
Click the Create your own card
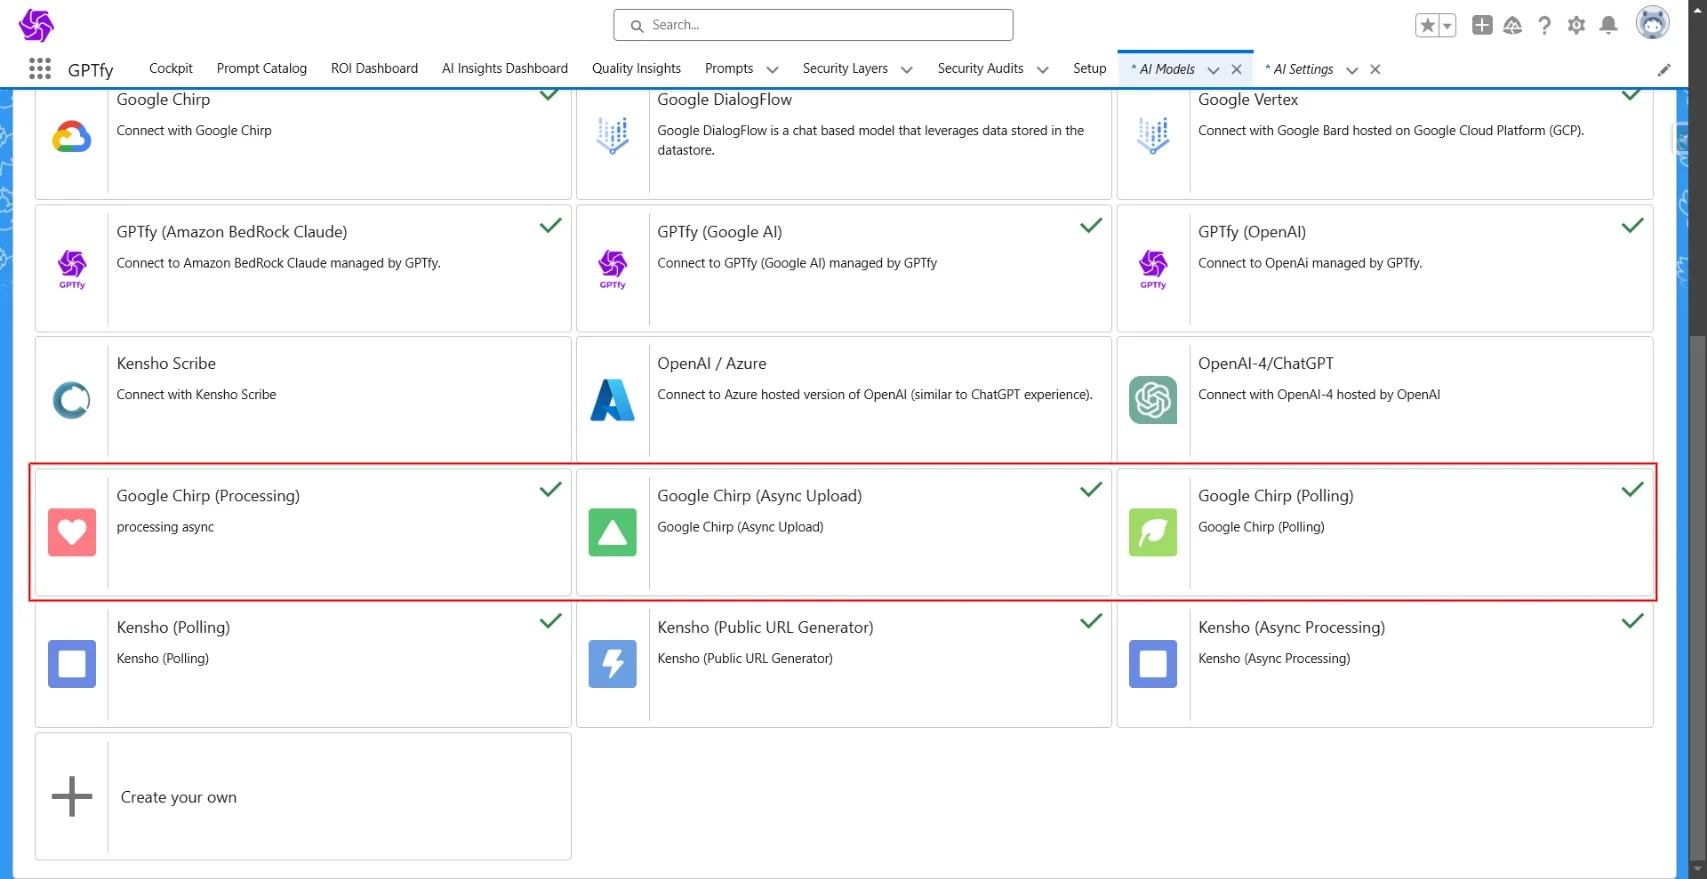(303, 797)
